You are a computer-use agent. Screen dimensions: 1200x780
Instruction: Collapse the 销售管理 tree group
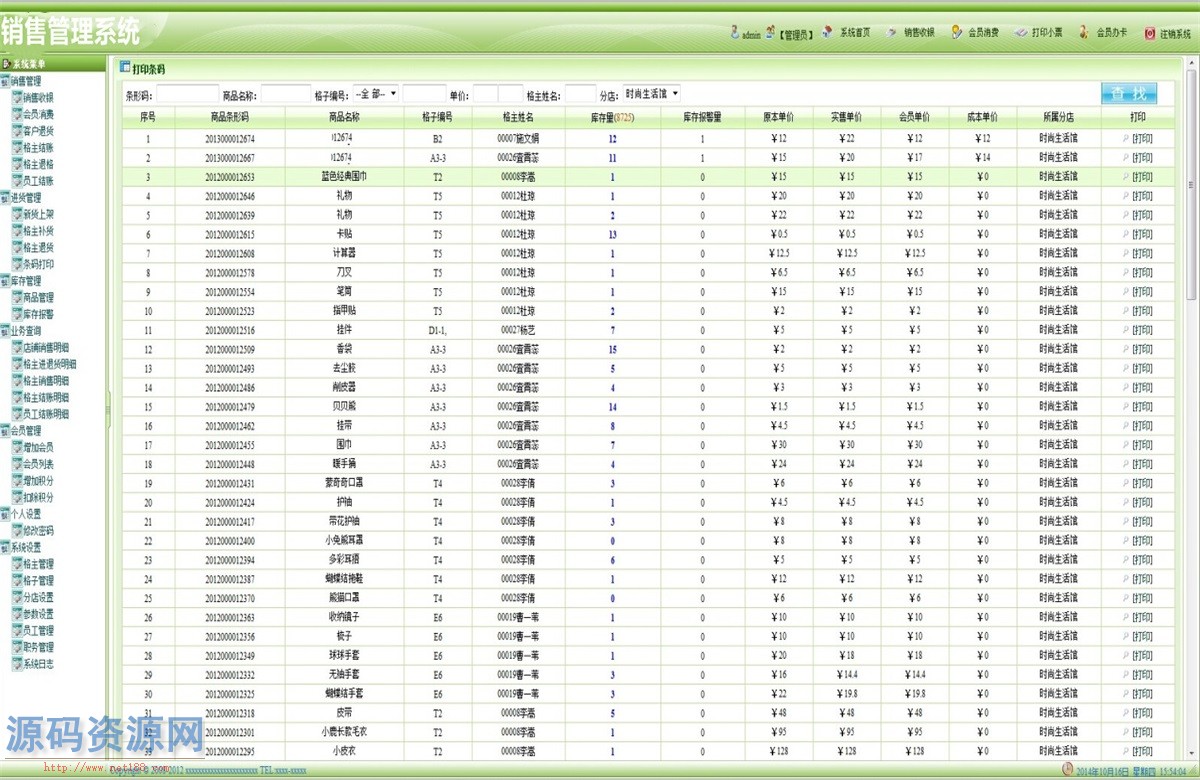[5, 81]
